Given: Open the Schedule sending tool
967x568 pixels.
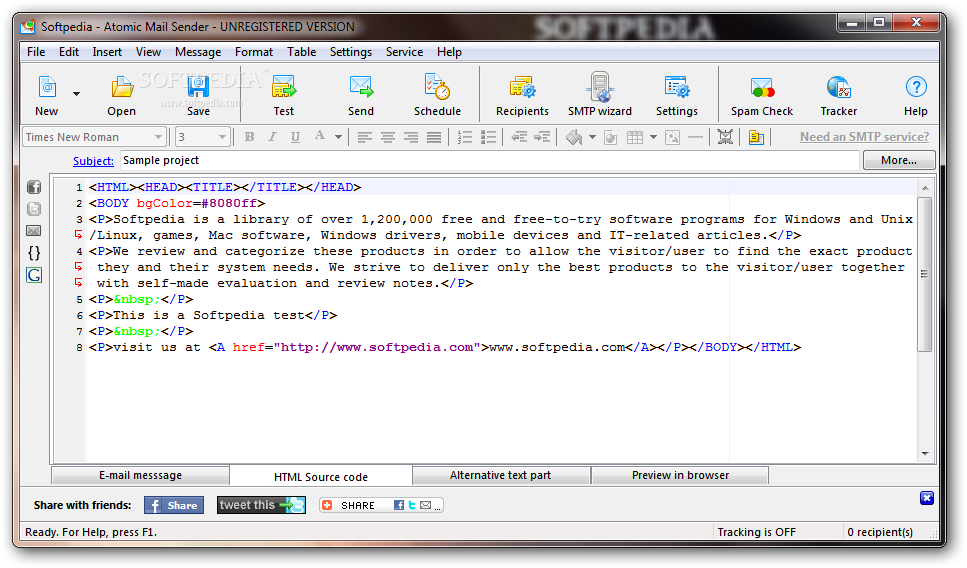Looking at the screenshot, I should [437, 94].
